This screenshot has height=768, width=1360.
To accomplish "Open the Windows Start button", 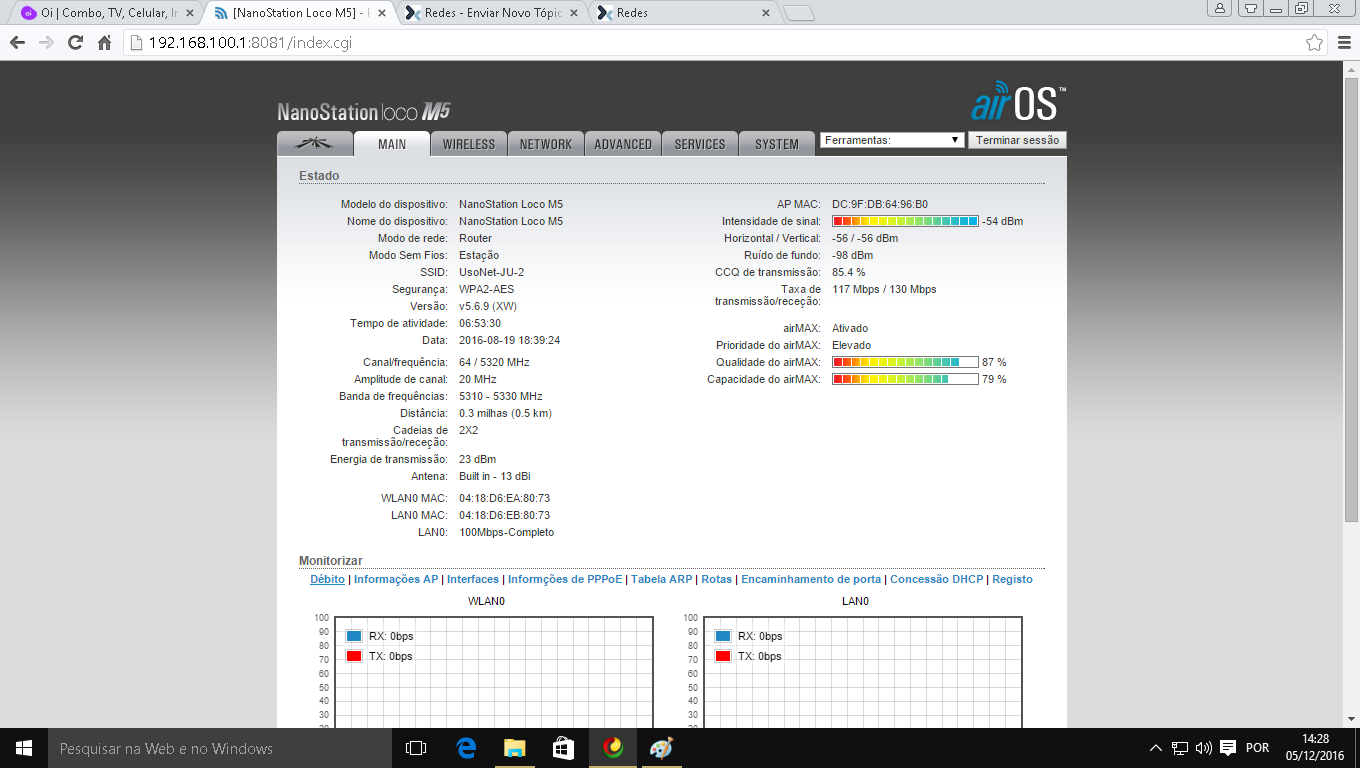I will pos(24,748).
